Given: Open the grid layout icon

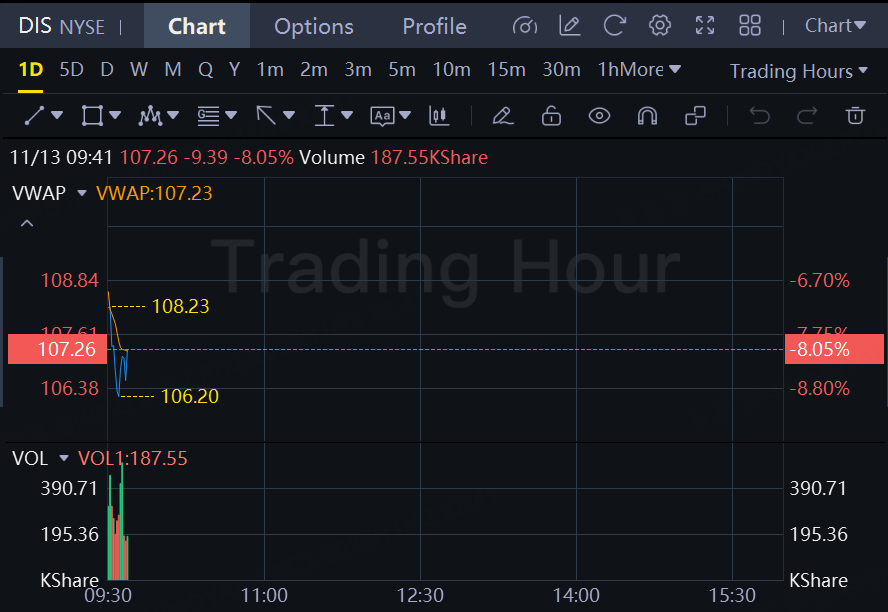Looking at the screenshot, I should [x=750, y=25].
